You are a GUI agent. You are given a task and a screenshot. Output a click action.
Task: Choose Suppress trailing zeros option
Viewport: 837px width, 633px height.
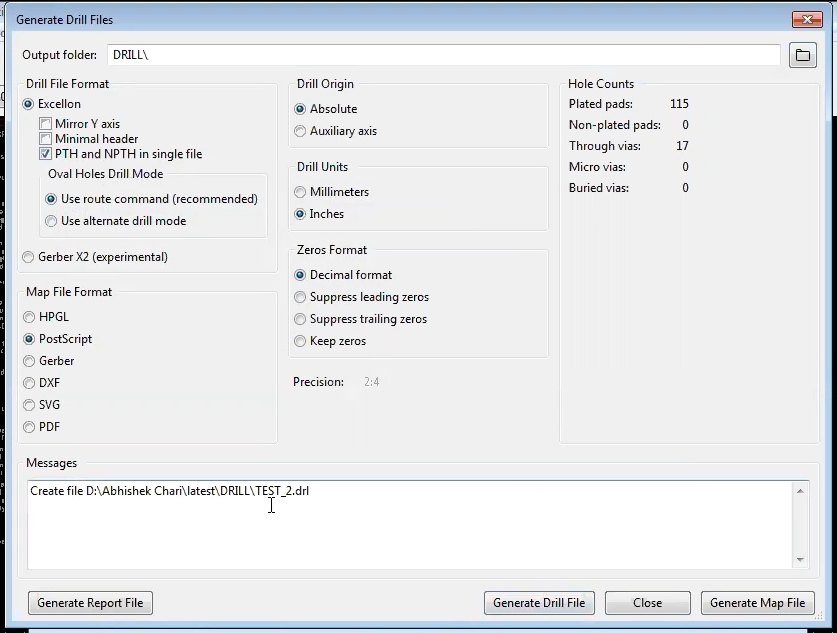click(x=300, y=319)
